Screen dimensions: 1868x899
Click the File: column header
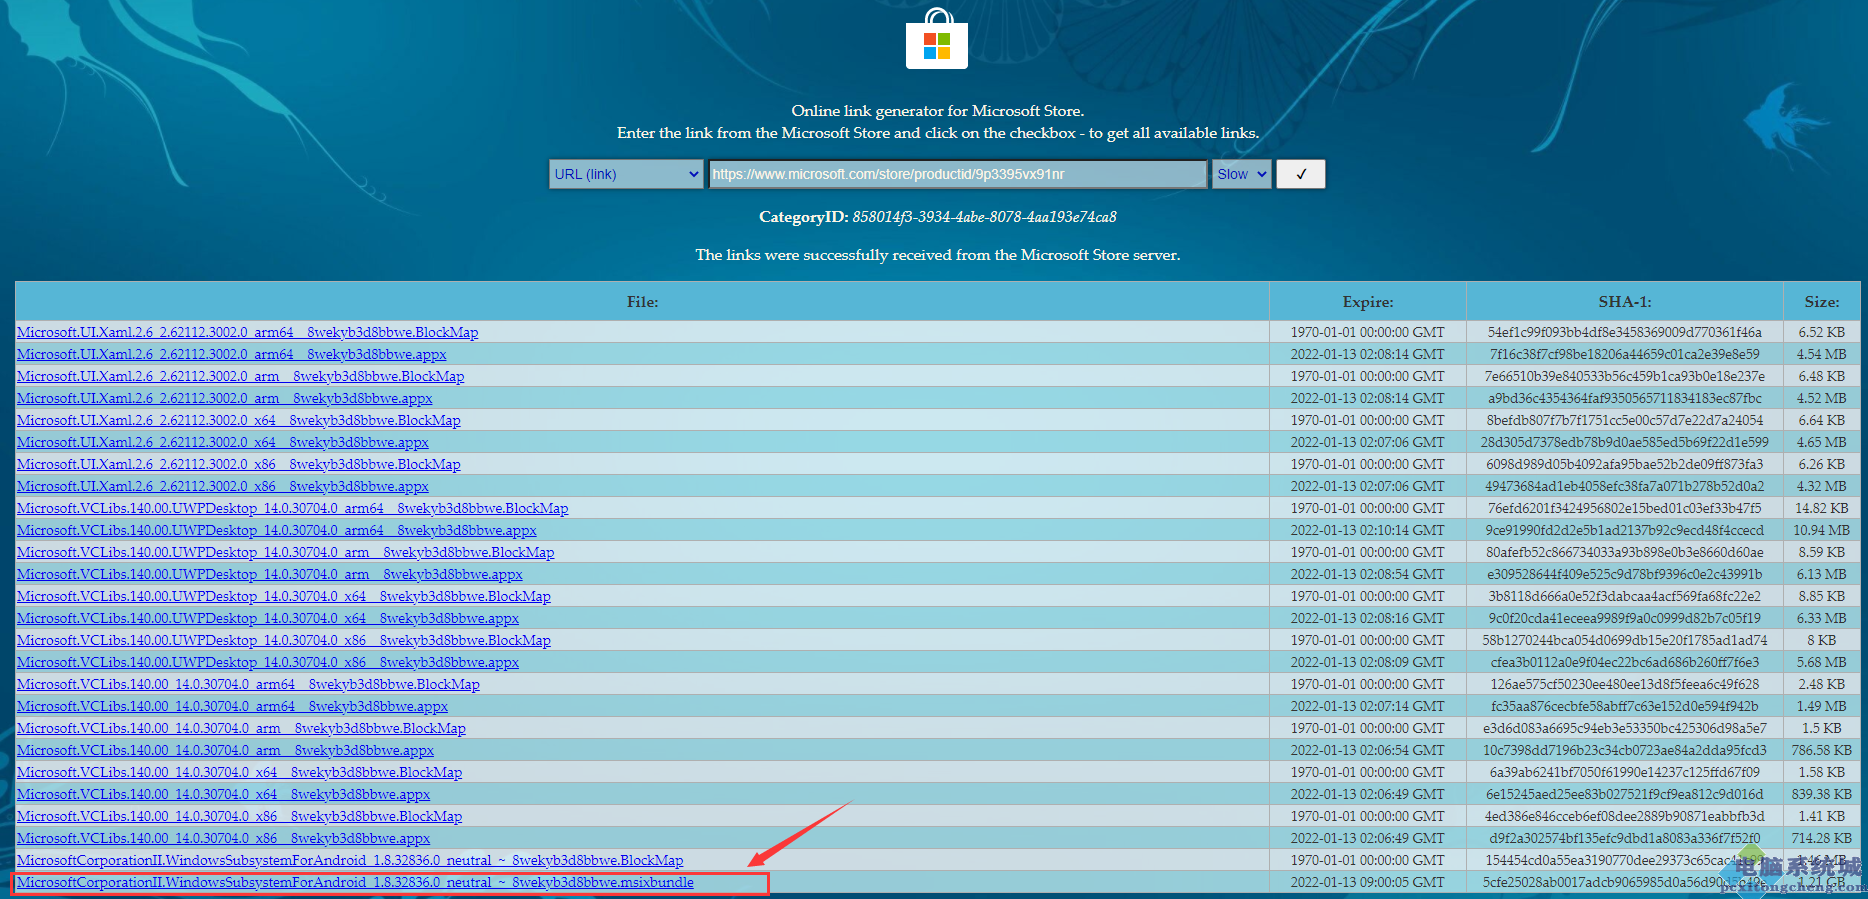[x=642, y=301]
